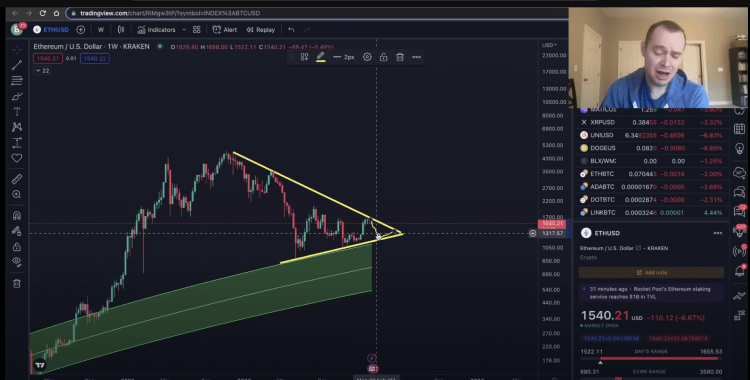Screen dimensions: 750x380
Task: Toggle lock all drawing tools
Action: tap(17, 246)
